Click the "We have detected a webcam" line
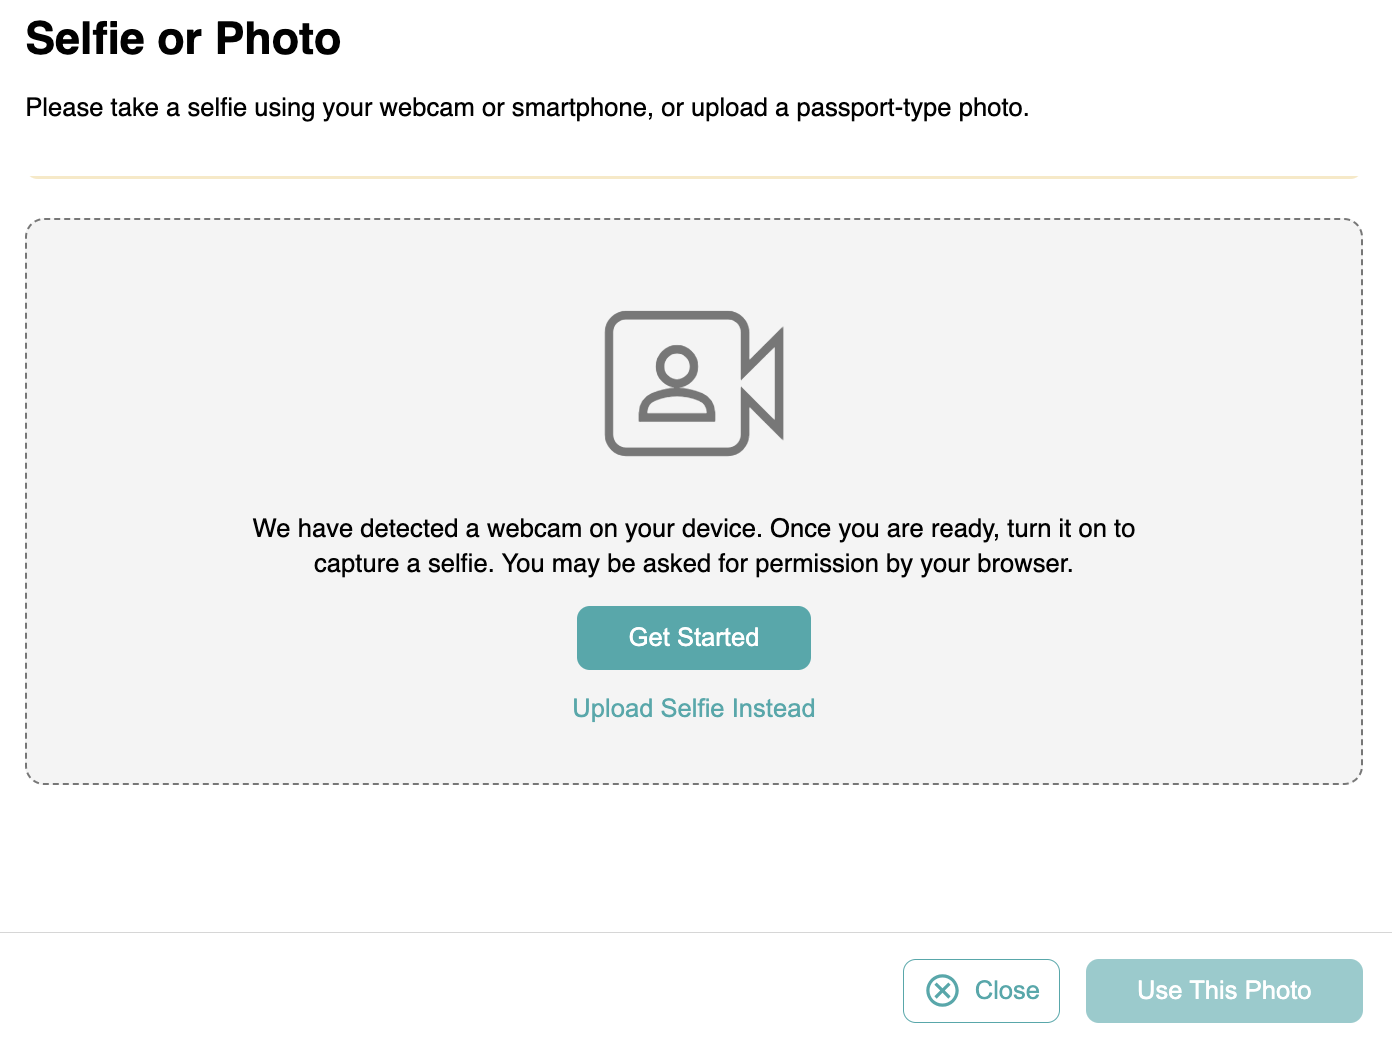This screenshot has width=1392, height=1044. point(693,528)
